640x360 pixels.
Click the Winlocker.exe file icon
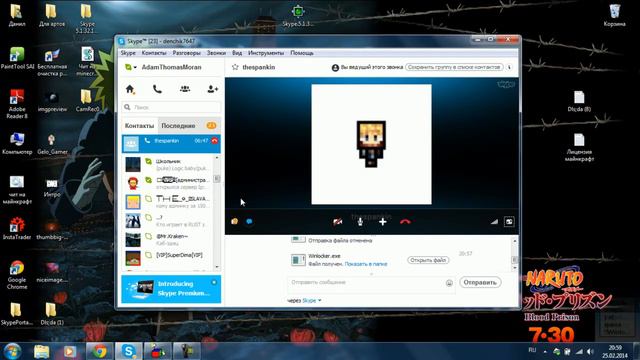[298, 260]
